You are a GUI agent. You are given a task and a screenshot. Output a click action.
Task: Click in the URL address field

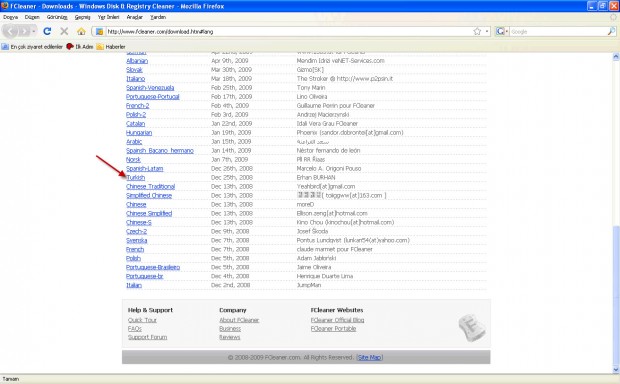click(289, 32)
